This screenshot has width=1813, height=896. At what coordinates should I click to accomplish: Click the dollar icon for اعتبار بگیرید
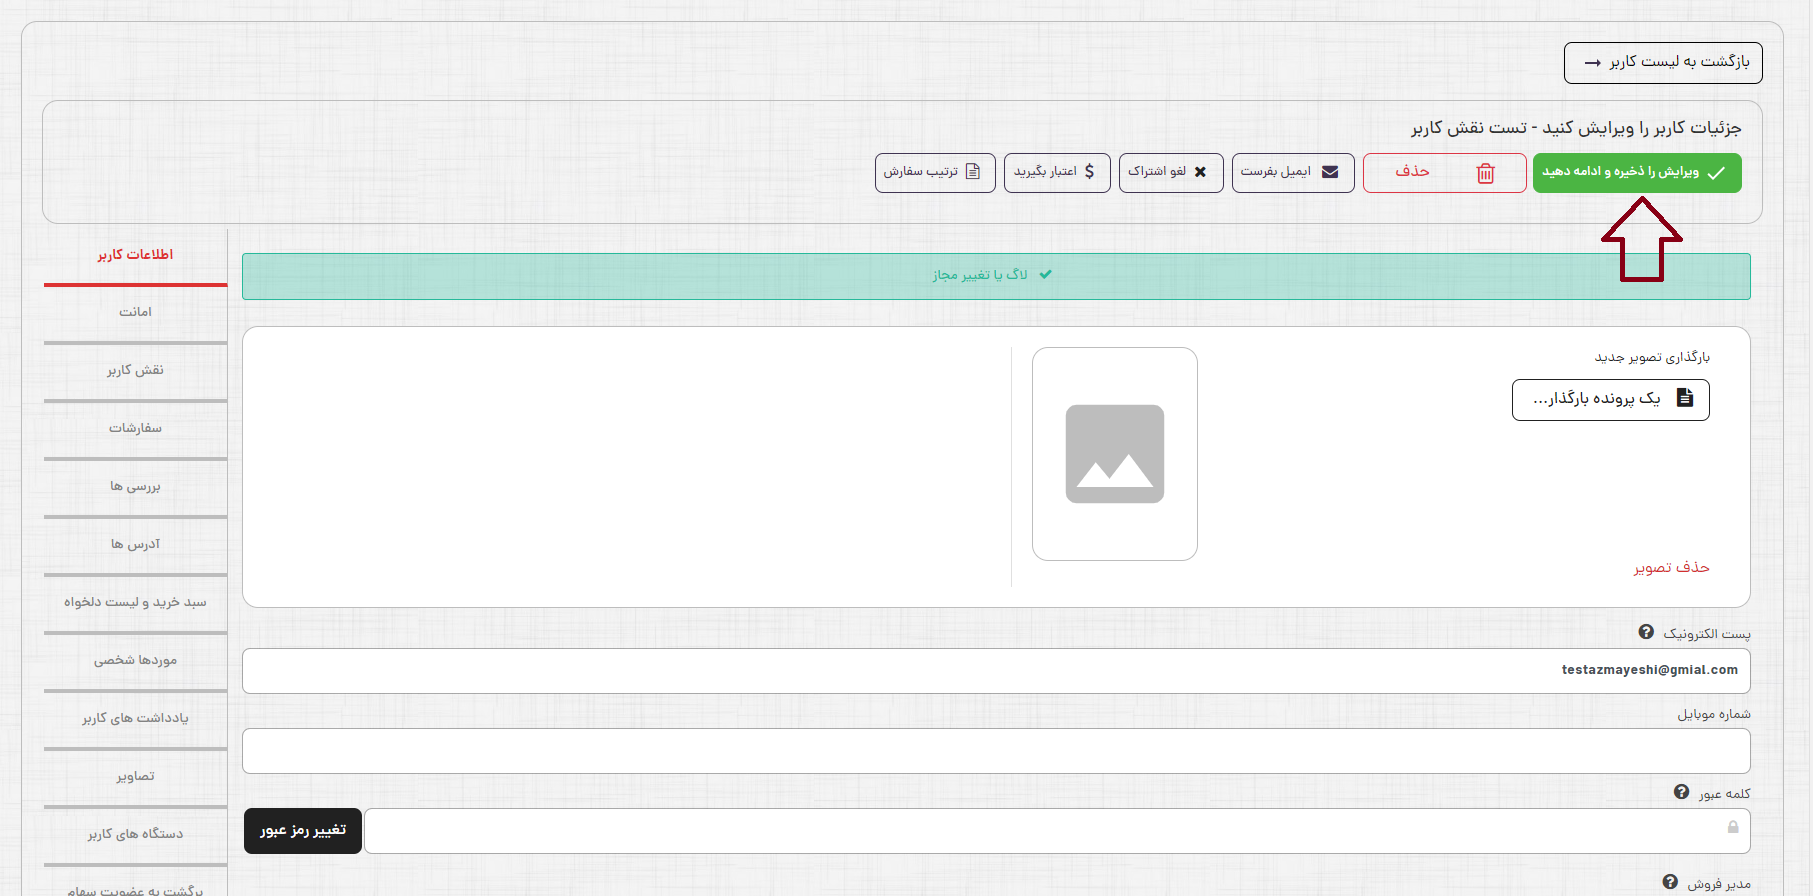pos(1089,172)
